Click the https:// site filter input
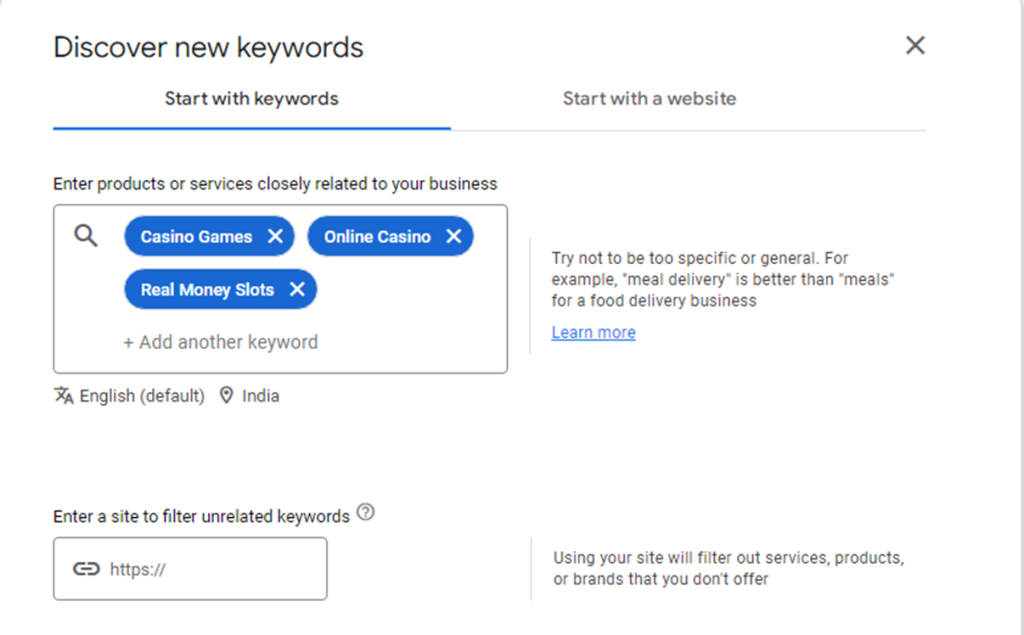Screen dimensions: 1024x635 pos(190,569)
